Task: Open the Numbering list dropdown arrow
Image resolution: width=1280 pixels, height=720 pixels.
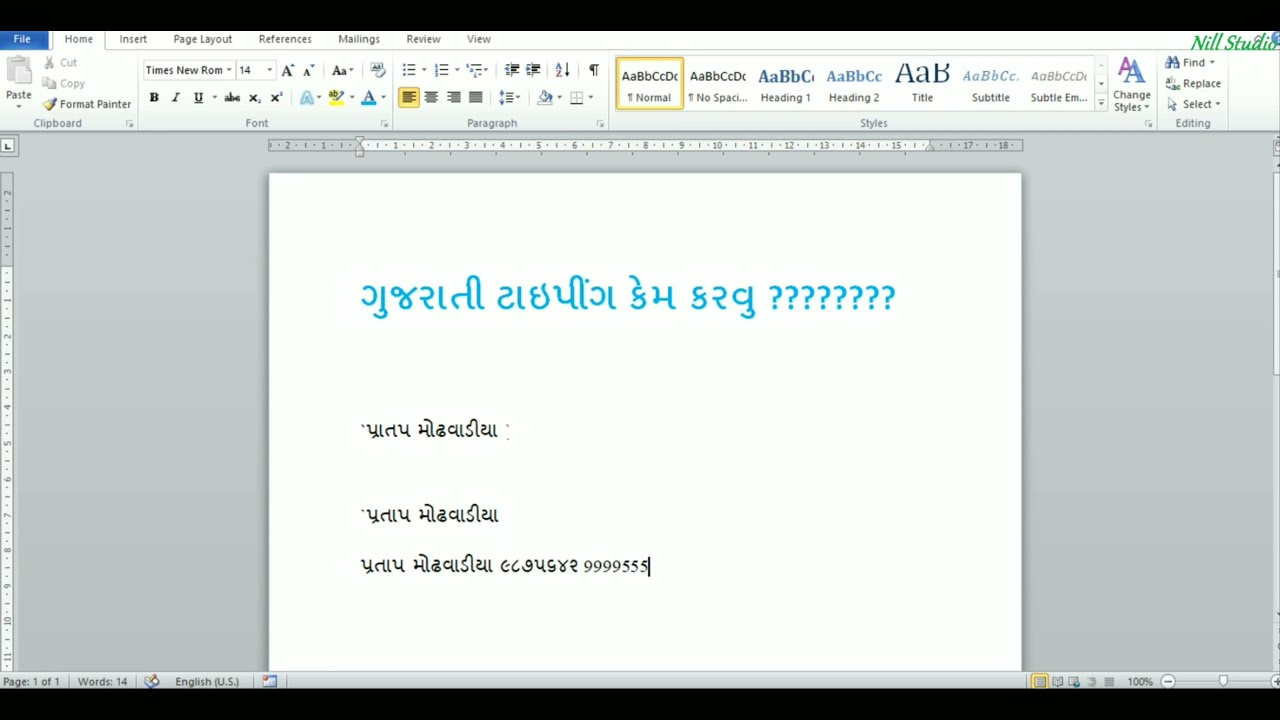Action: 457,70
